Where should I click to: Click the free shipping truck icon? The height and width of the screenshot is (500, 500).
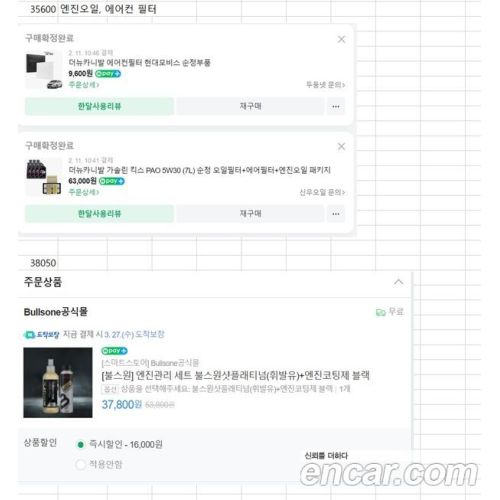pos(381,312)
